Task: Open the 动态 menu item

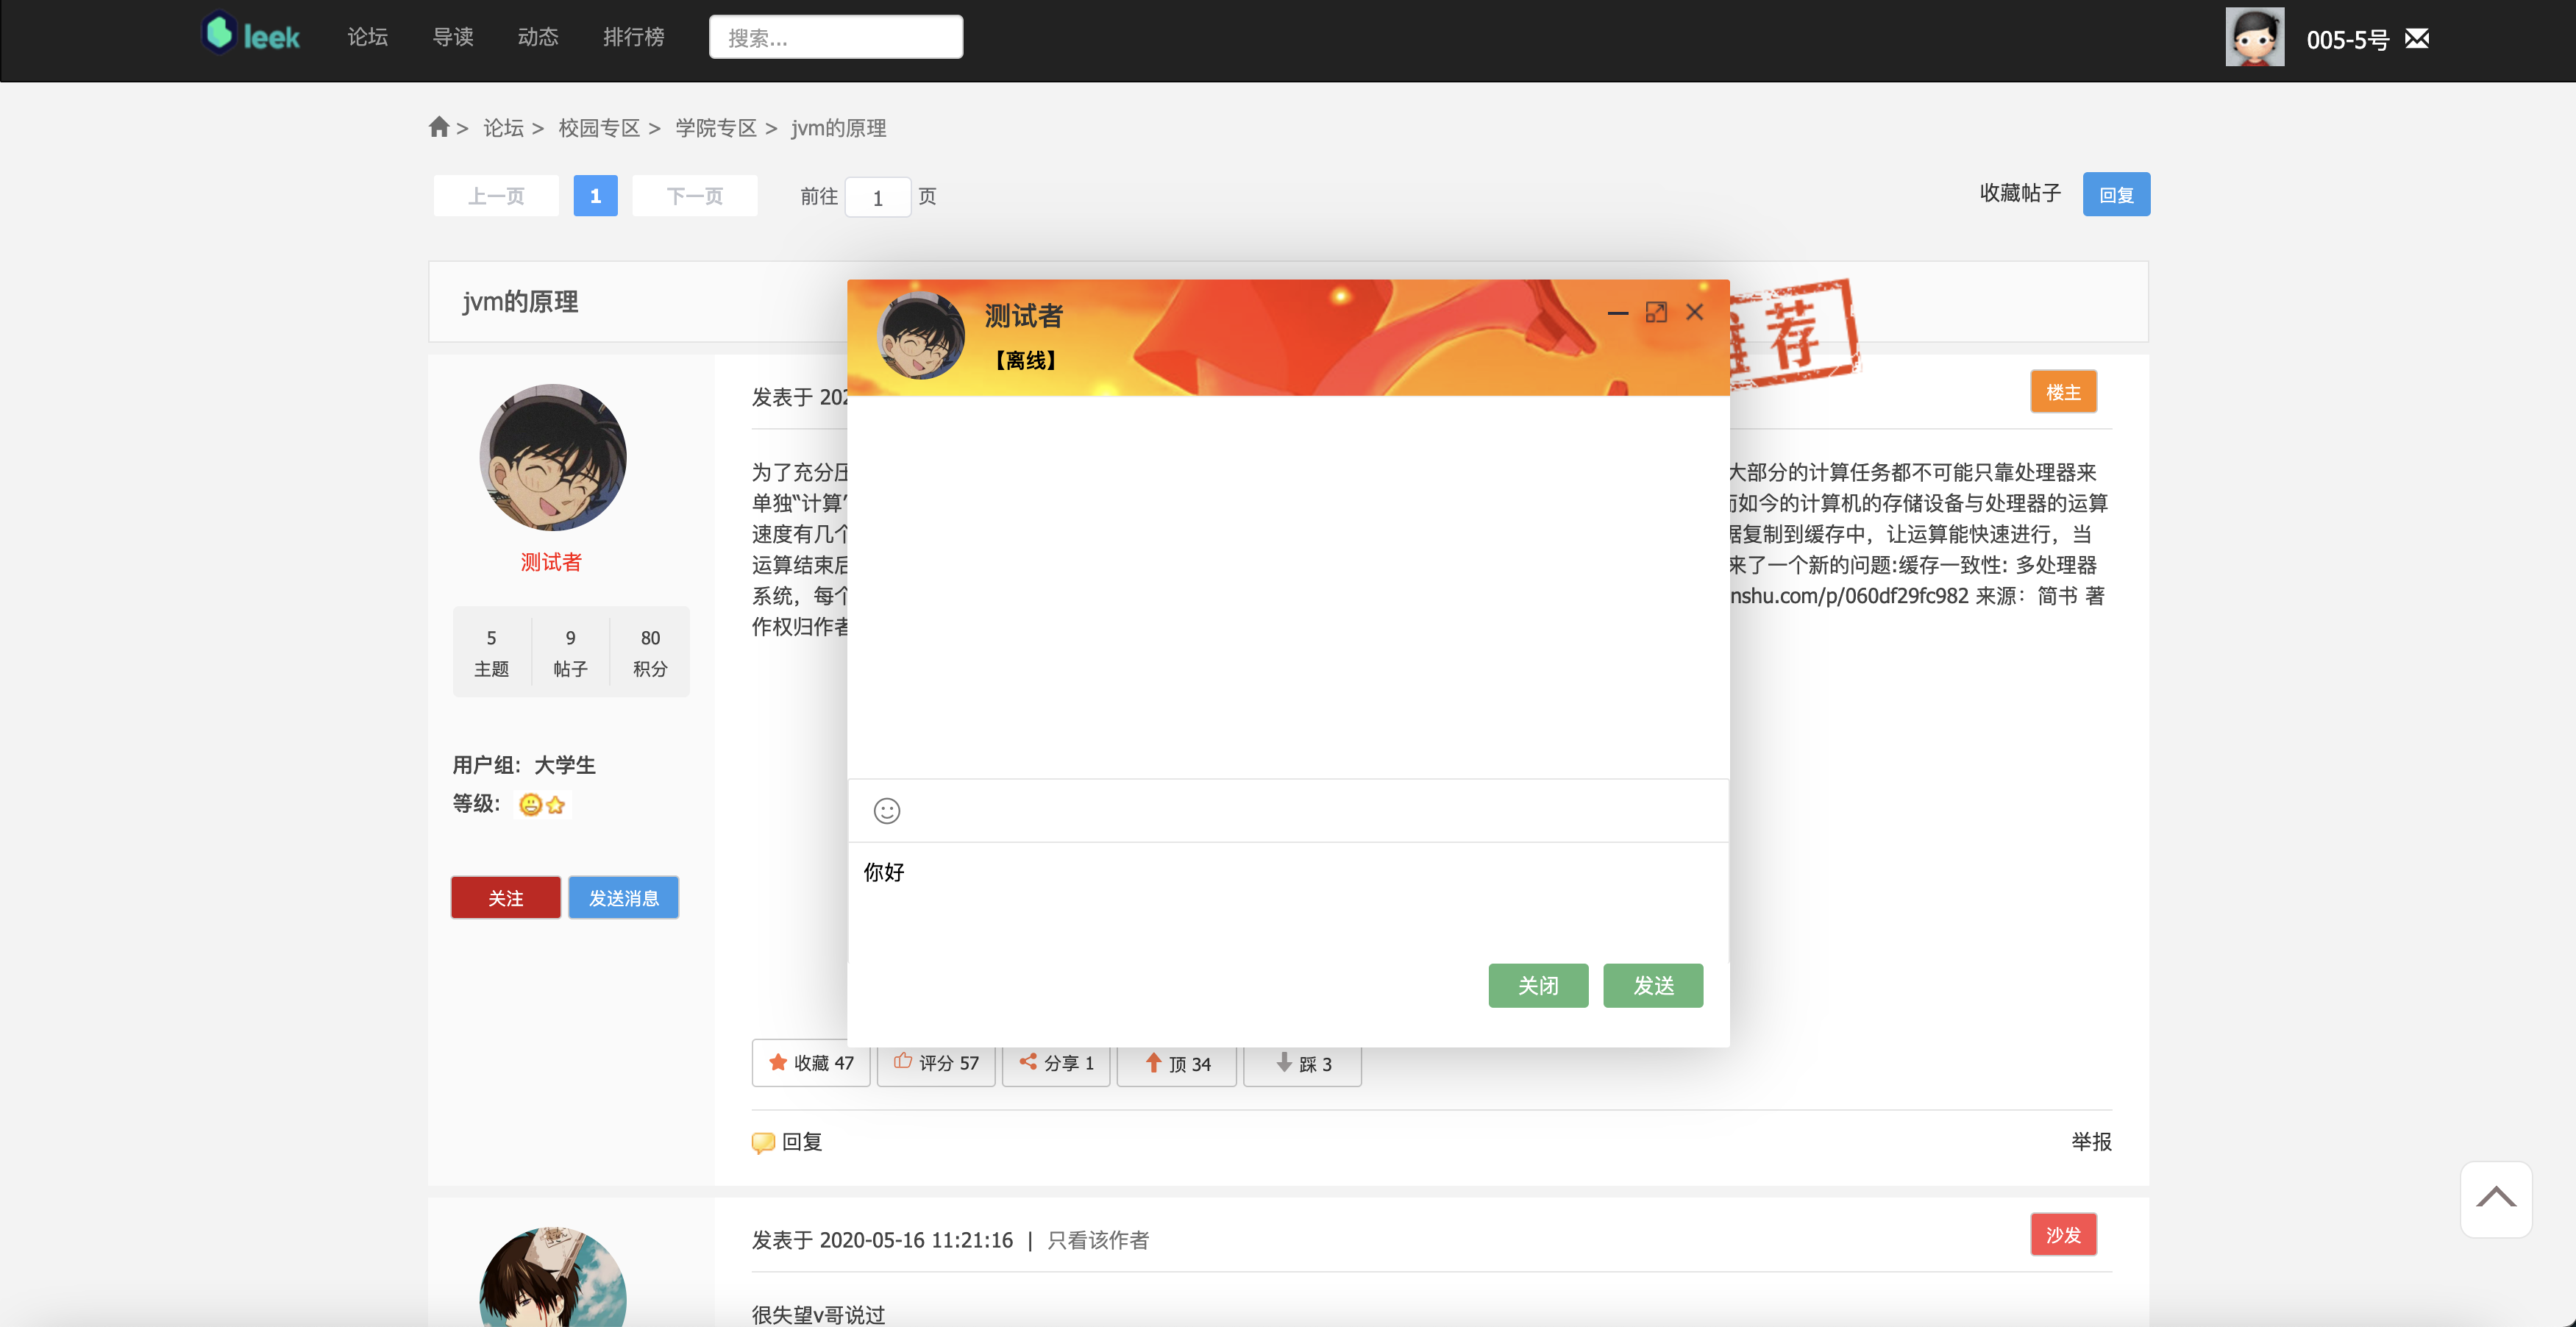Action: (x=538, y=37)
